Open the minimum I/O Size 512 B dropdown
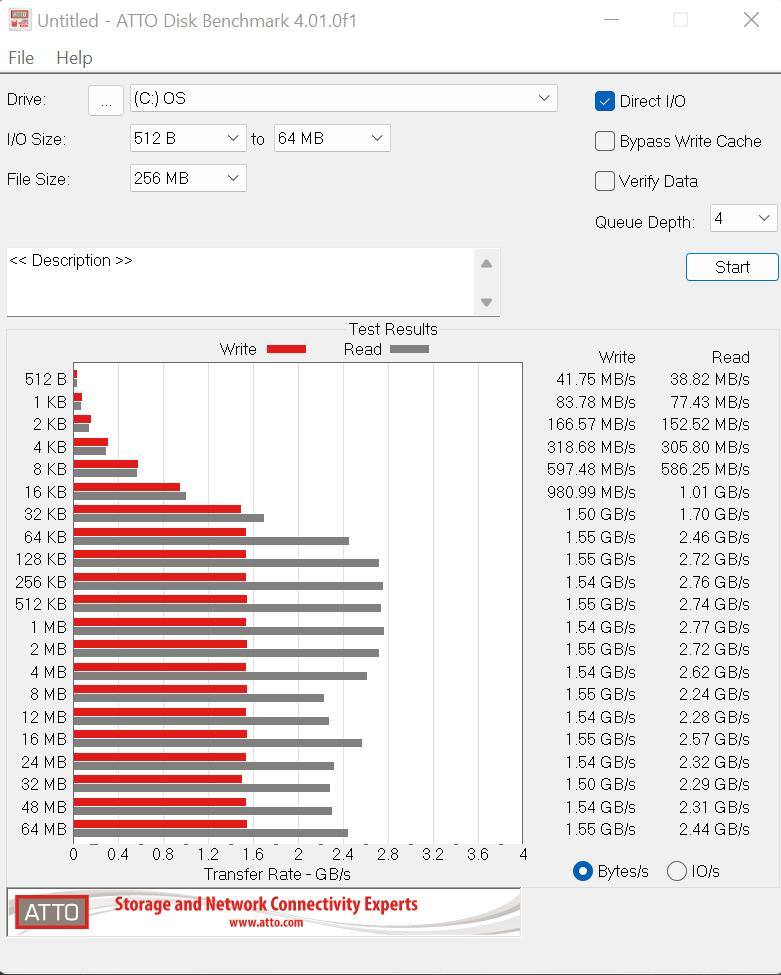 point(188,138)
